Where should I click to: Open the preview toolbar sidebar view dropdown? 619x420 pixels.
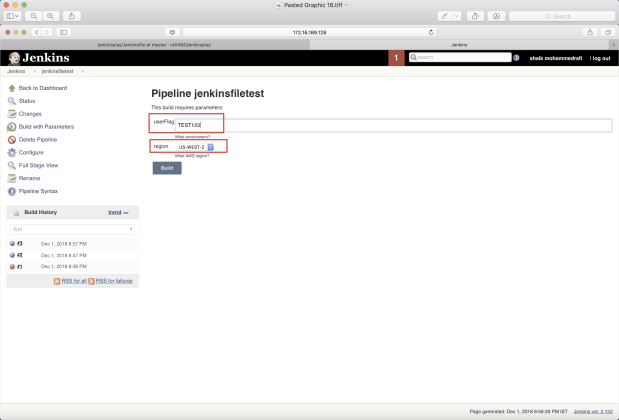(x=12, y=16)
